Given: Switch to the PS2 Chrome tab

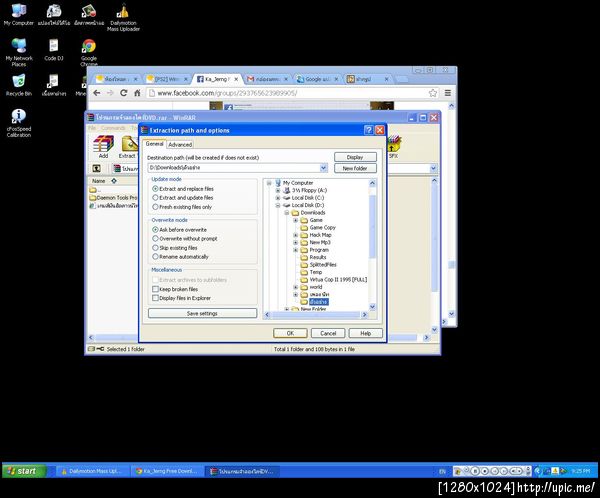Looking at the screenshot, I should point(167,79).
